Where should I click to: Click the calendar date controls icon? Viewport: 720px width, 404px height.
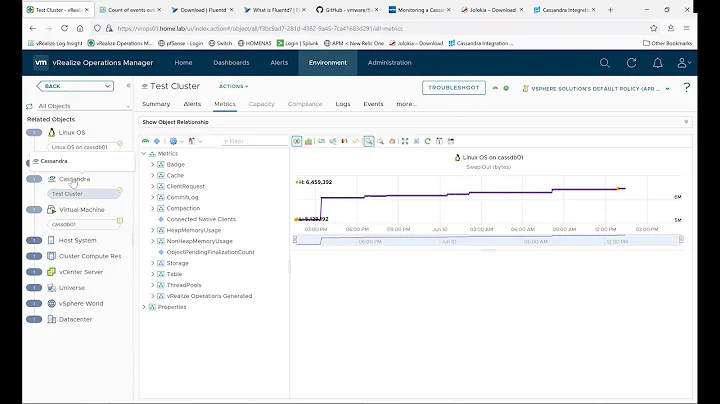click(x=450, y=141)
